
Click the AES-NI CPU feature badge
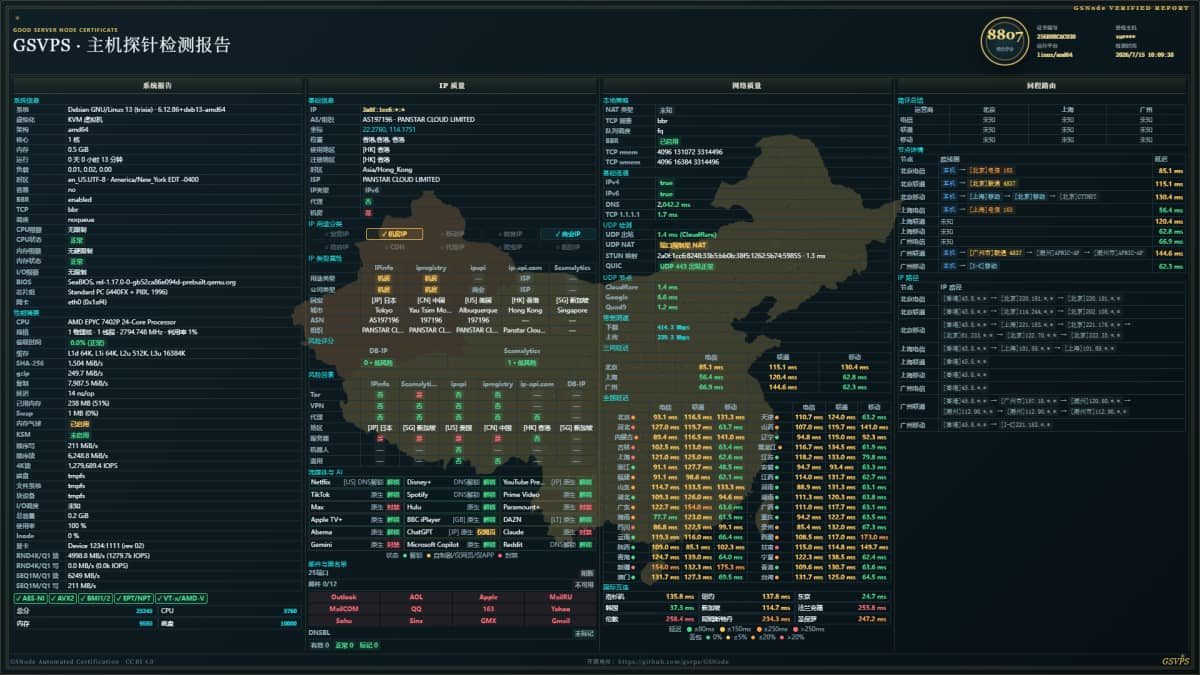(32, 598)
